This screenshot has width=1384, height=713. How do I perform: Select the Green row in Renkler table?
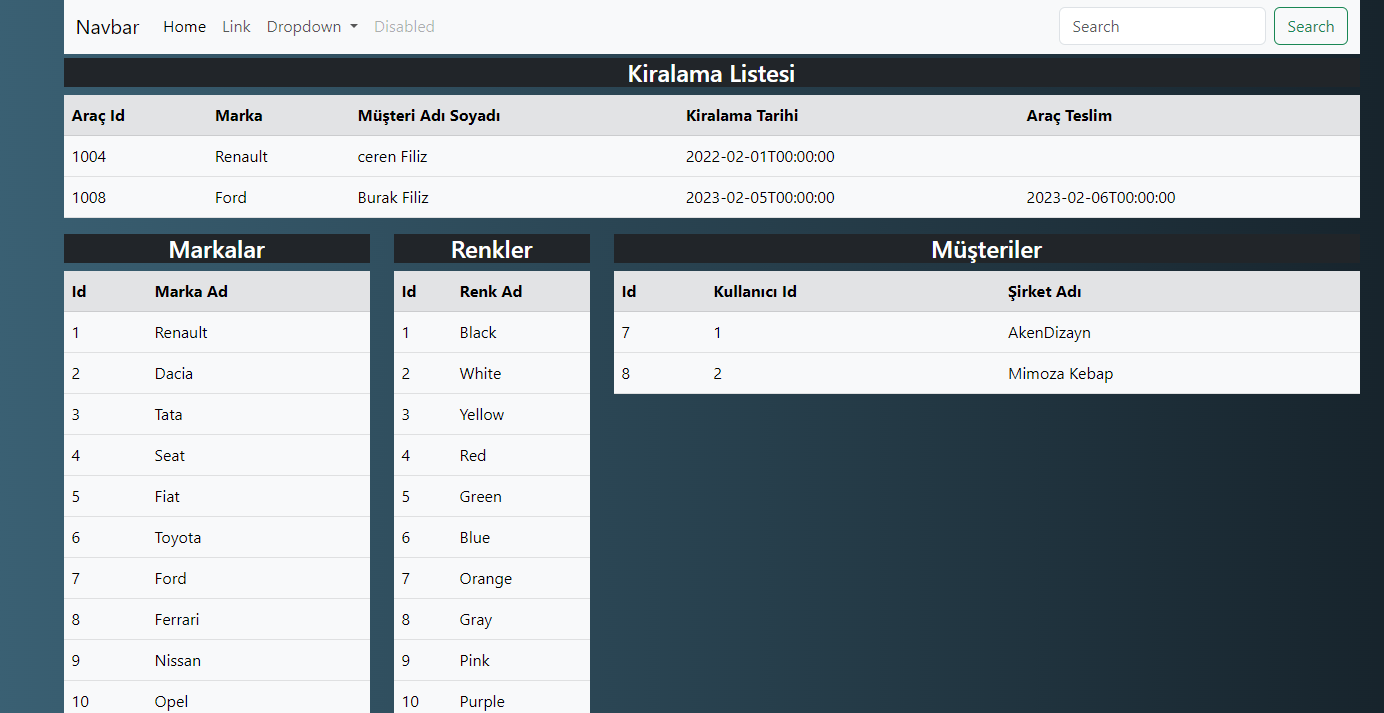pos(491,496)
